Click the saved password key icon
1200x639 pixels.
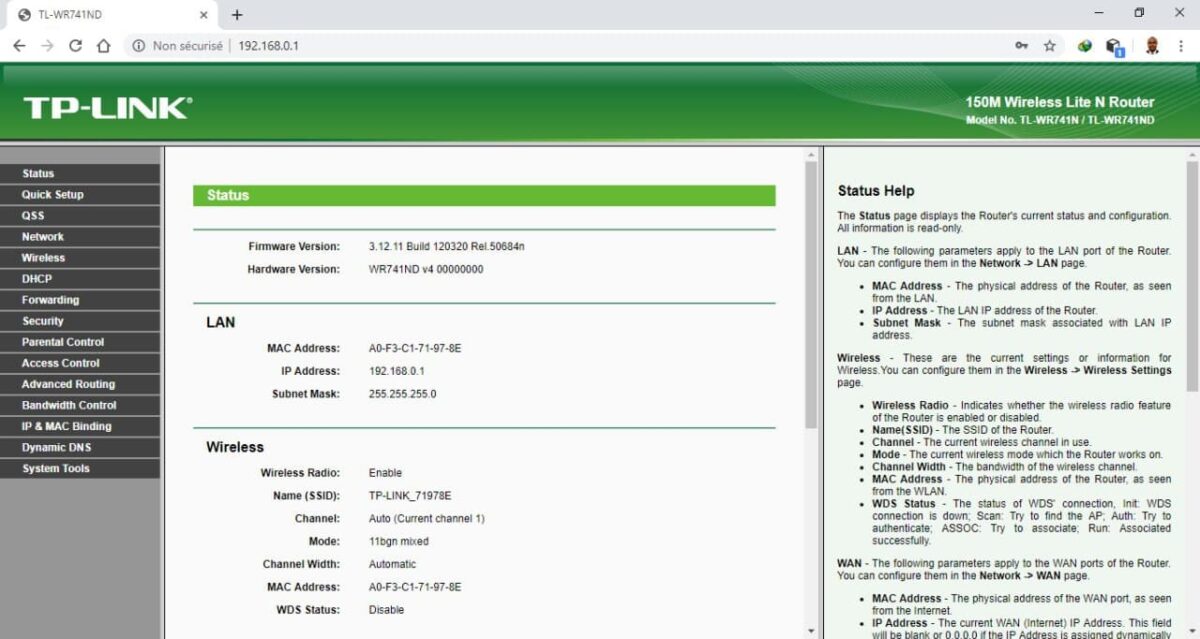1021,46
